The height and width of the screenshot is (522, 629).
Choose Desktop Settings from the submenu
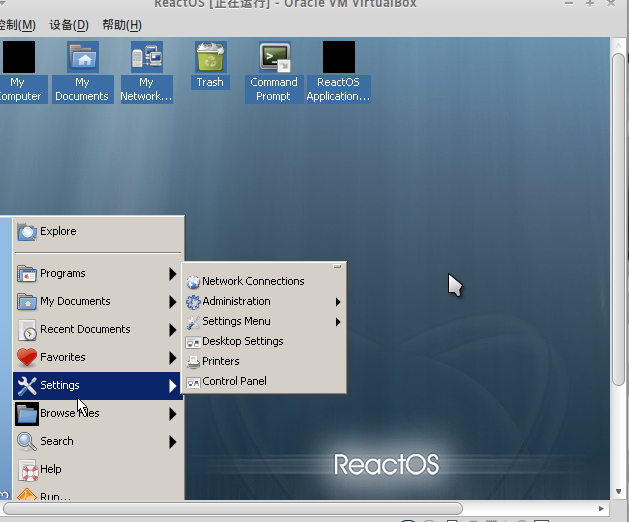tap(264, 341)
